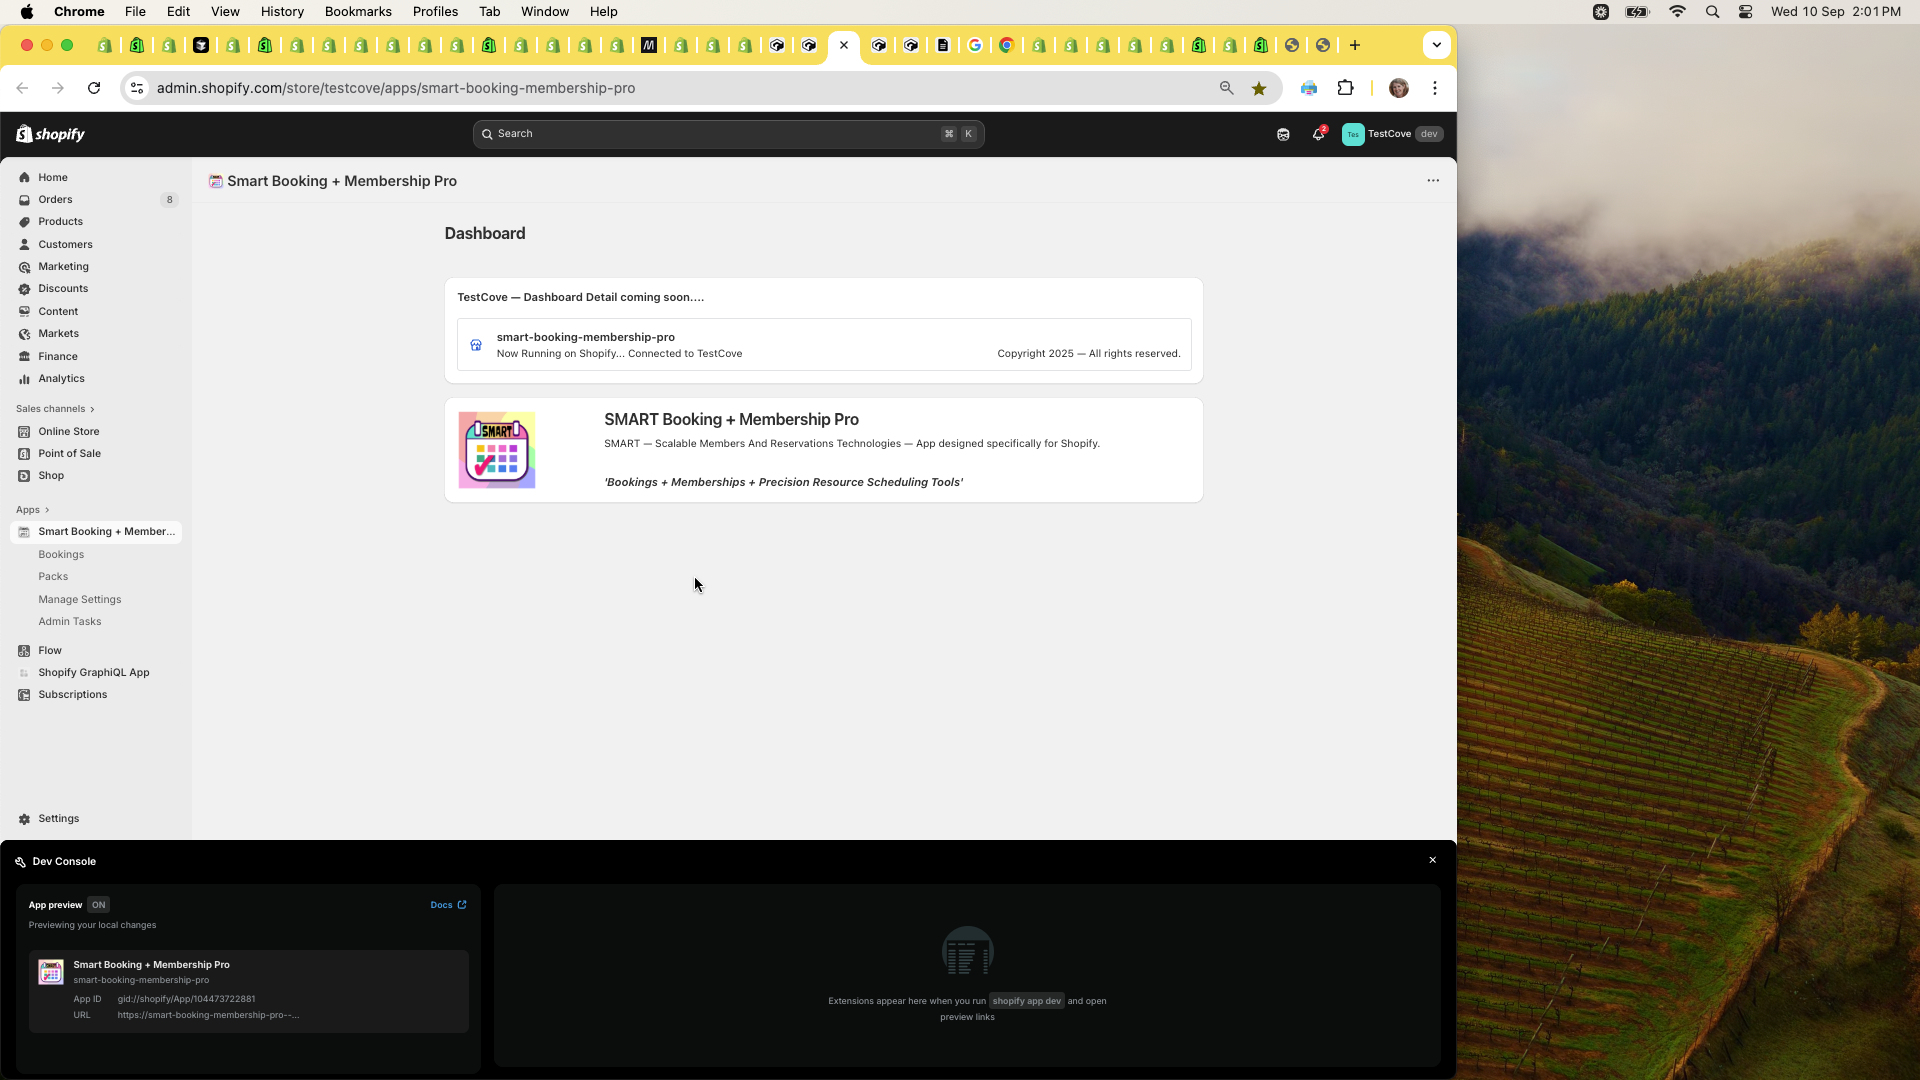This screenshot has height=1080, width=1920.
Task: Close the Dev Console panel
Action: tap(1432, 861)
